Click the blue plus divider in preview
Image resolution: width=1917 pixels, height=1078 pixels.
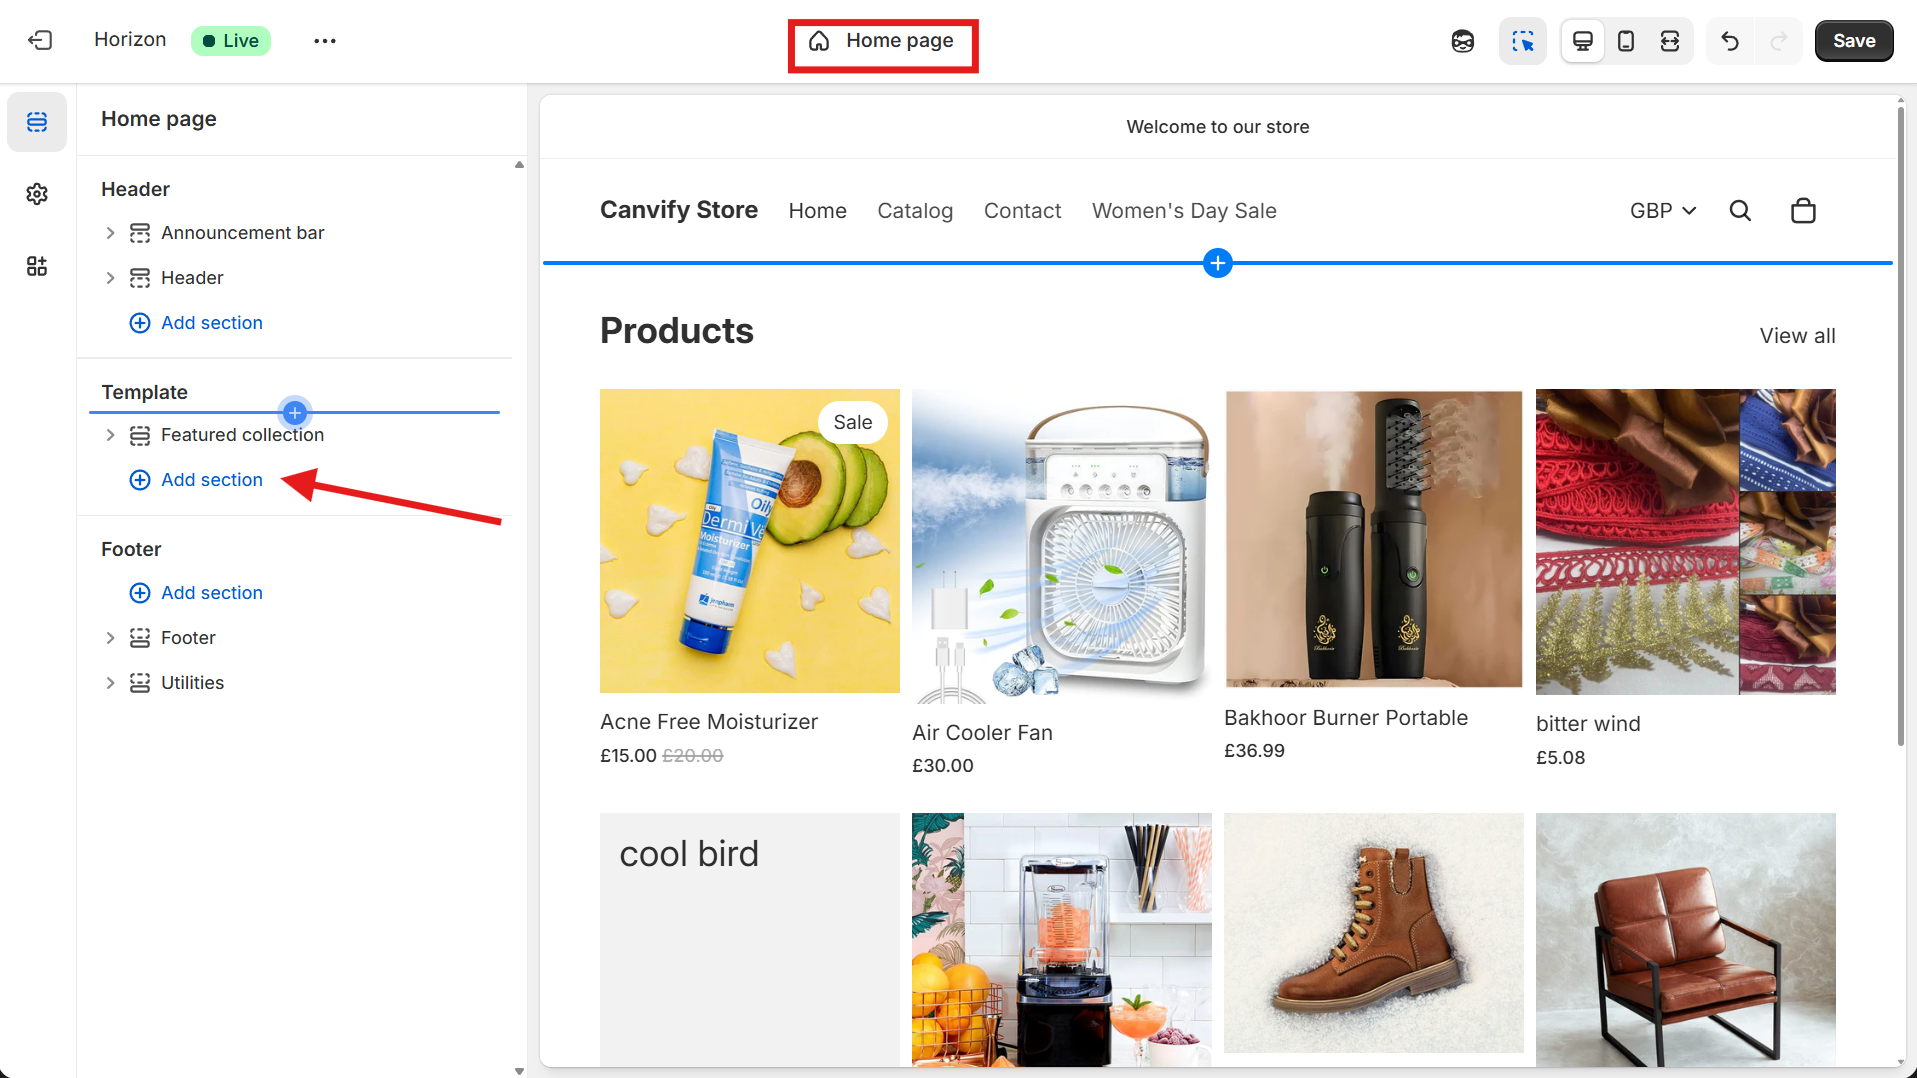click(1217, 263)
